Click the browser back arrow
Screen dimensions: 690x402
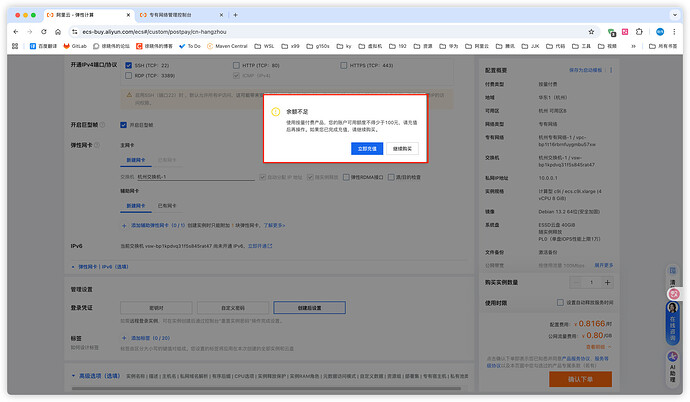[x=15, y=32]
